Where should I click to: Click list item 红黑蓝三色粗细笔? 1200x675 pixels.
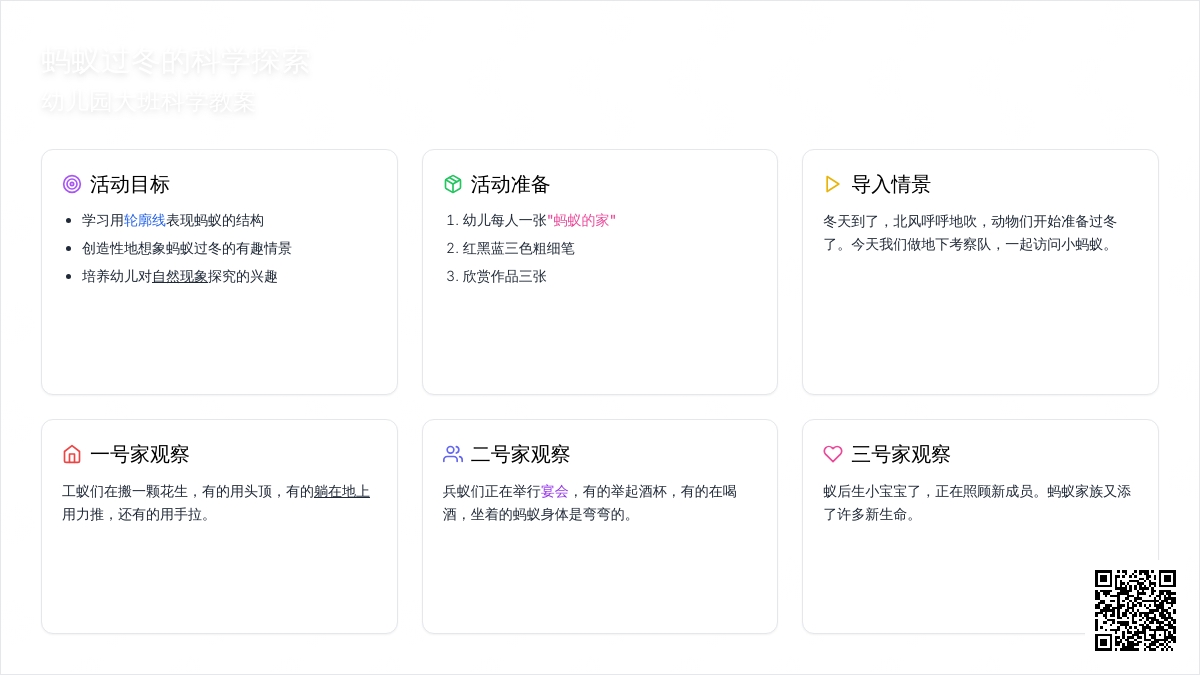tap(518, 248)
